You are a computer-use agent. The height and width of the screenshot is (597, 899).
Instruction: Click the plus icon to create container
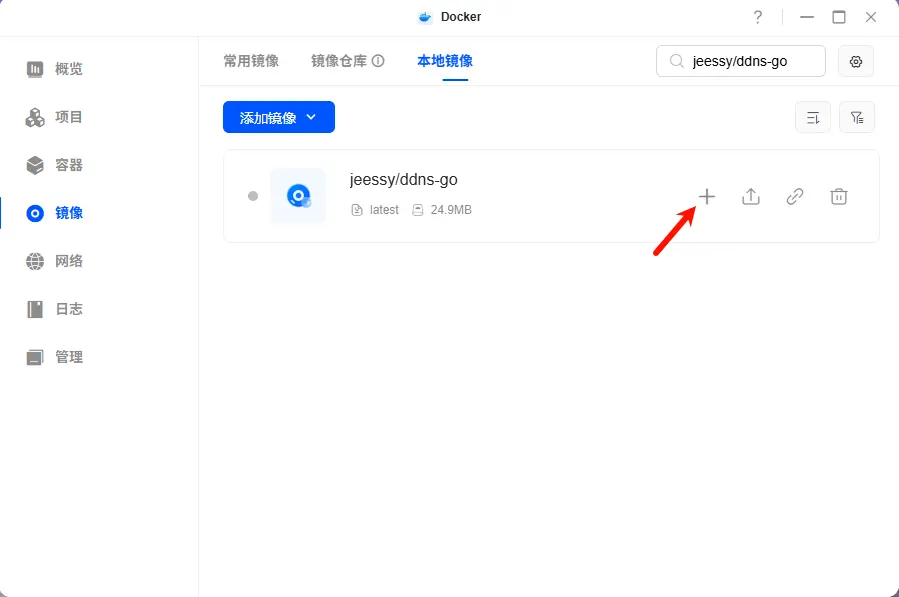pyautogui.click(x=707, y=197)
